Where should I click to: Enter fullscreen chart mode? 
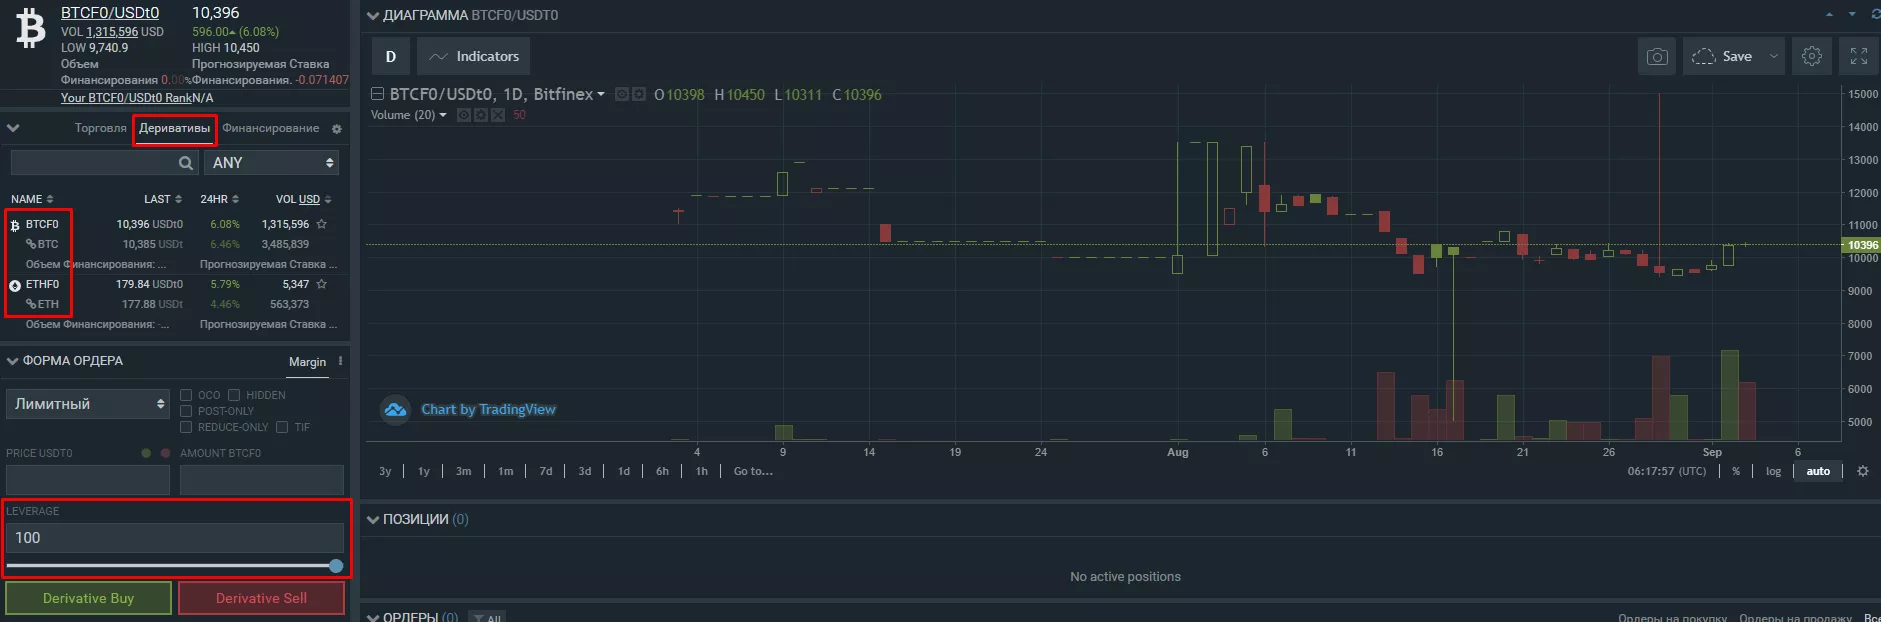tap(1858, 57)
